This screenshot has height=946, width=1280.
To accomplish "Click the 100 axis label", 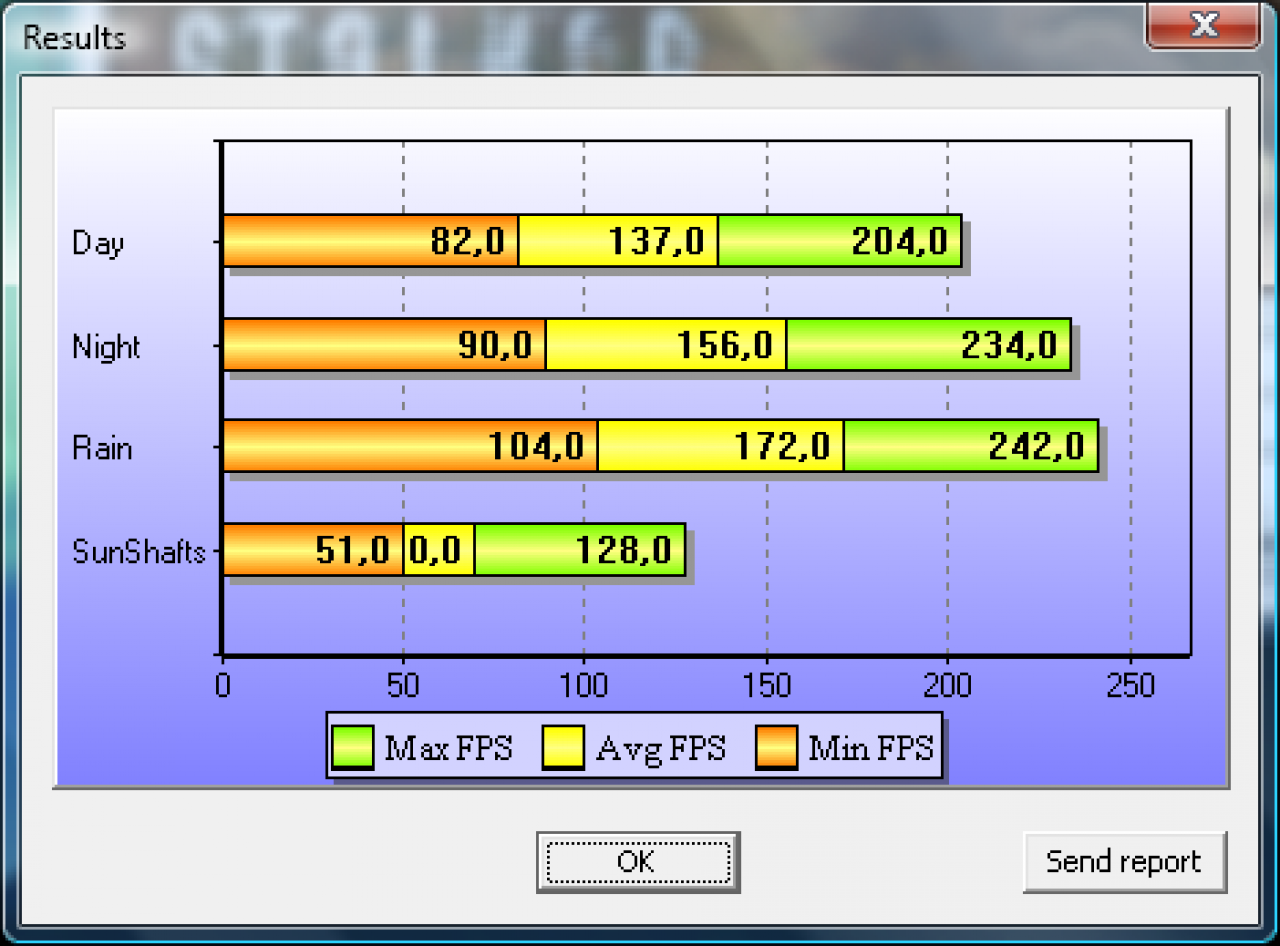I will (x=584, y=685).
